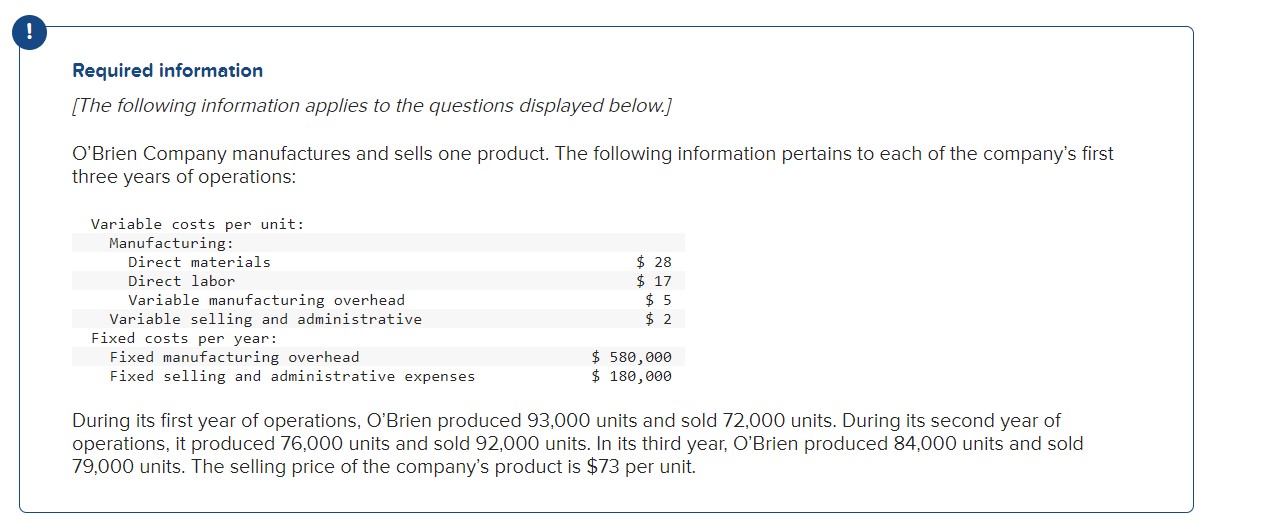The height and width of the screenshot is (532, 1277).
Task: Click the blue exclamation mark icon
Action: click(x=32, y=33)
